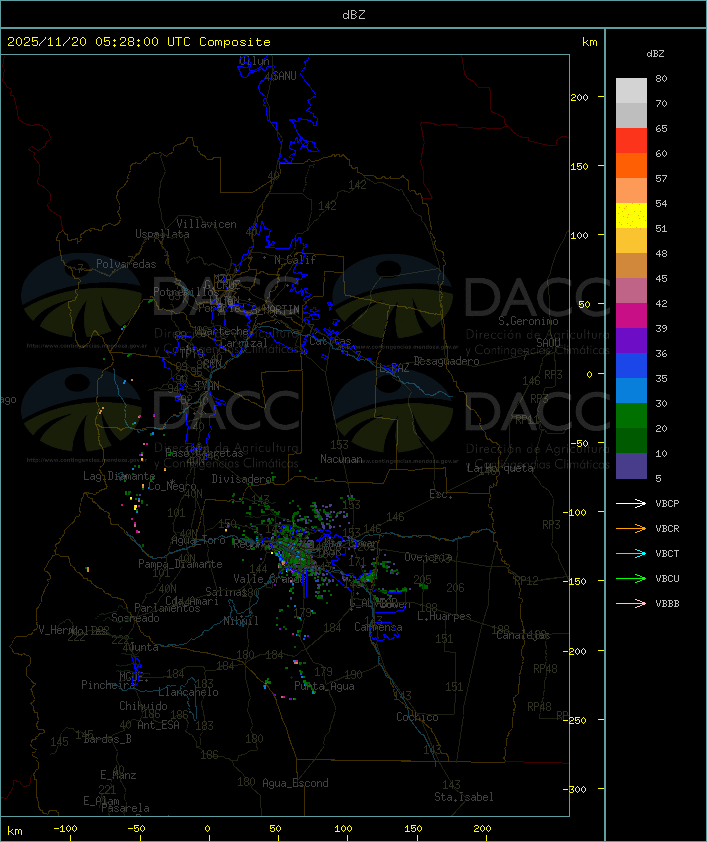Click the timestamp 2025/11/20 05:28:00 UTC Composite
The height and width of the screenshot is (842, 707).
point(139,42)
